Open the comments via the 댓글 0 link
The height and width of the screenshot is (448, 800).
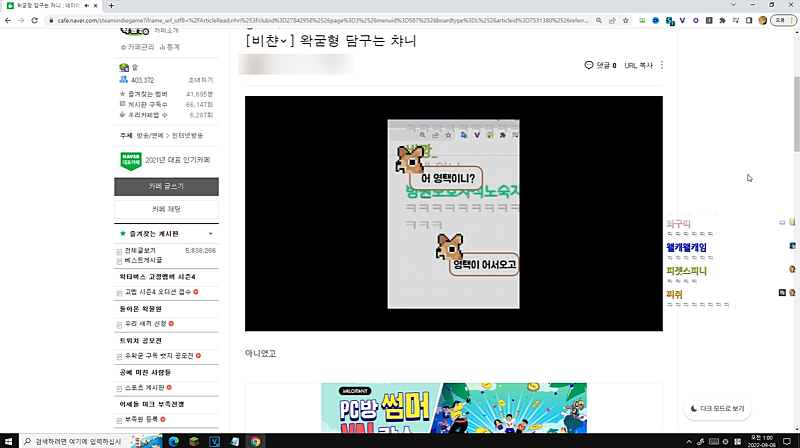(601, 65)
